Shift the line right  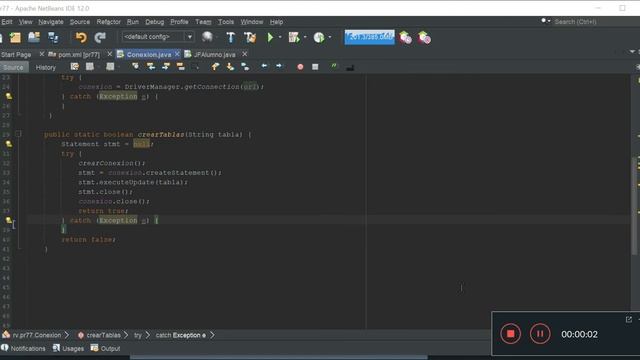coord(279,66)
